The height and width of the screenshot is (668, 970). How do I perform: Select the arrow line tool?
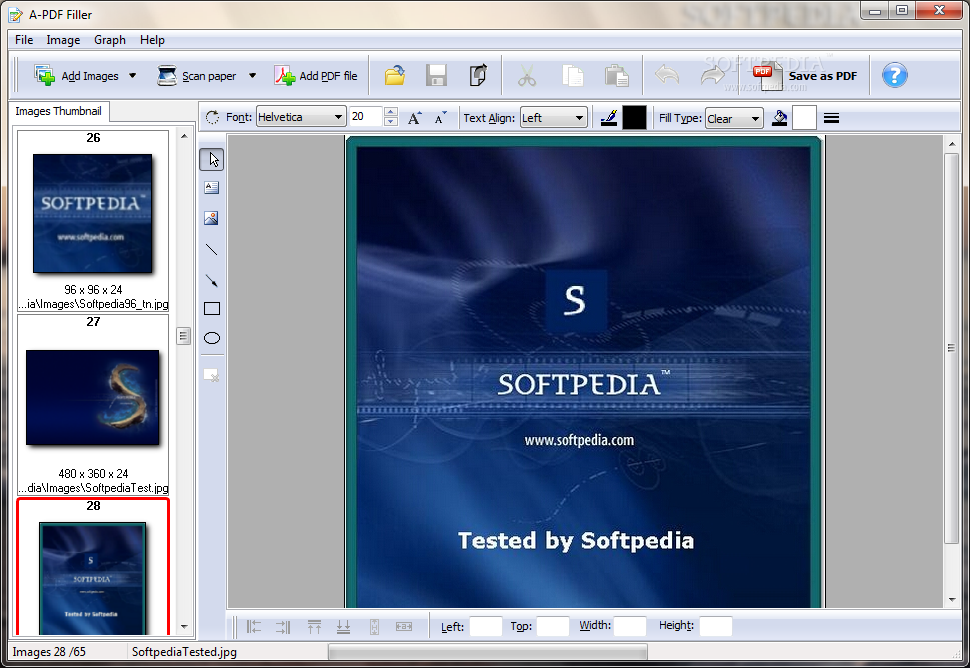pyautogui.click(x=212, y=280)
